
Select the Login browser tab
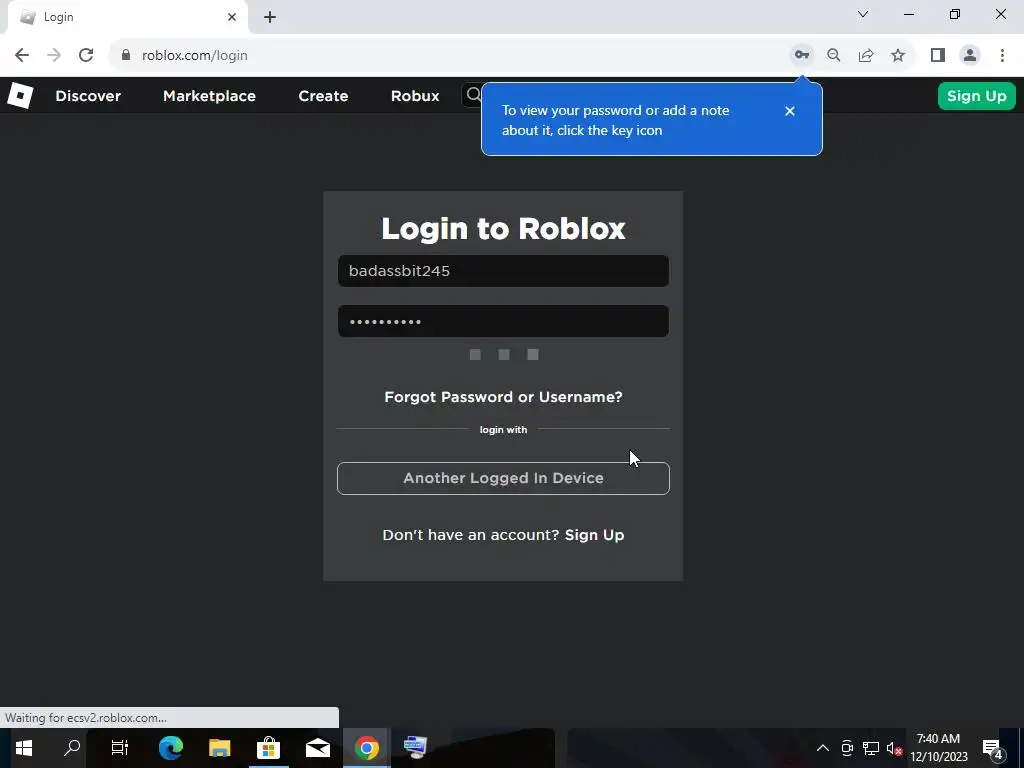coord(127,18)
